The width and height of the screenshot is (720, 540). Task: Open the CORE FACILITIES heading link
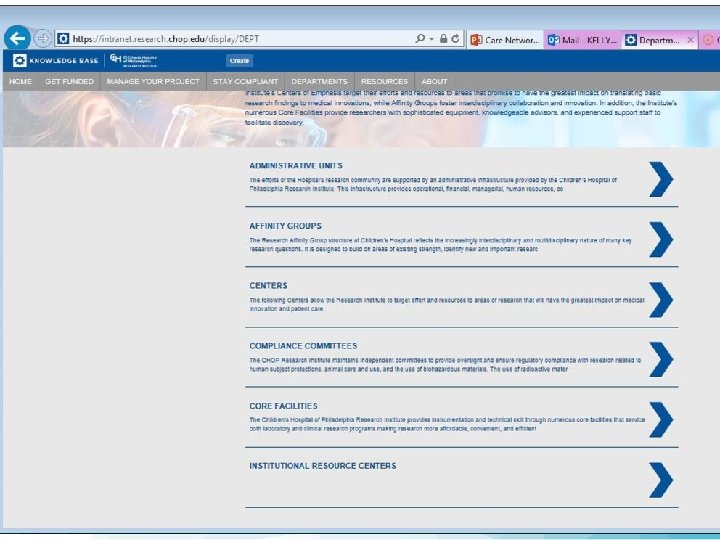click(283, 406)
